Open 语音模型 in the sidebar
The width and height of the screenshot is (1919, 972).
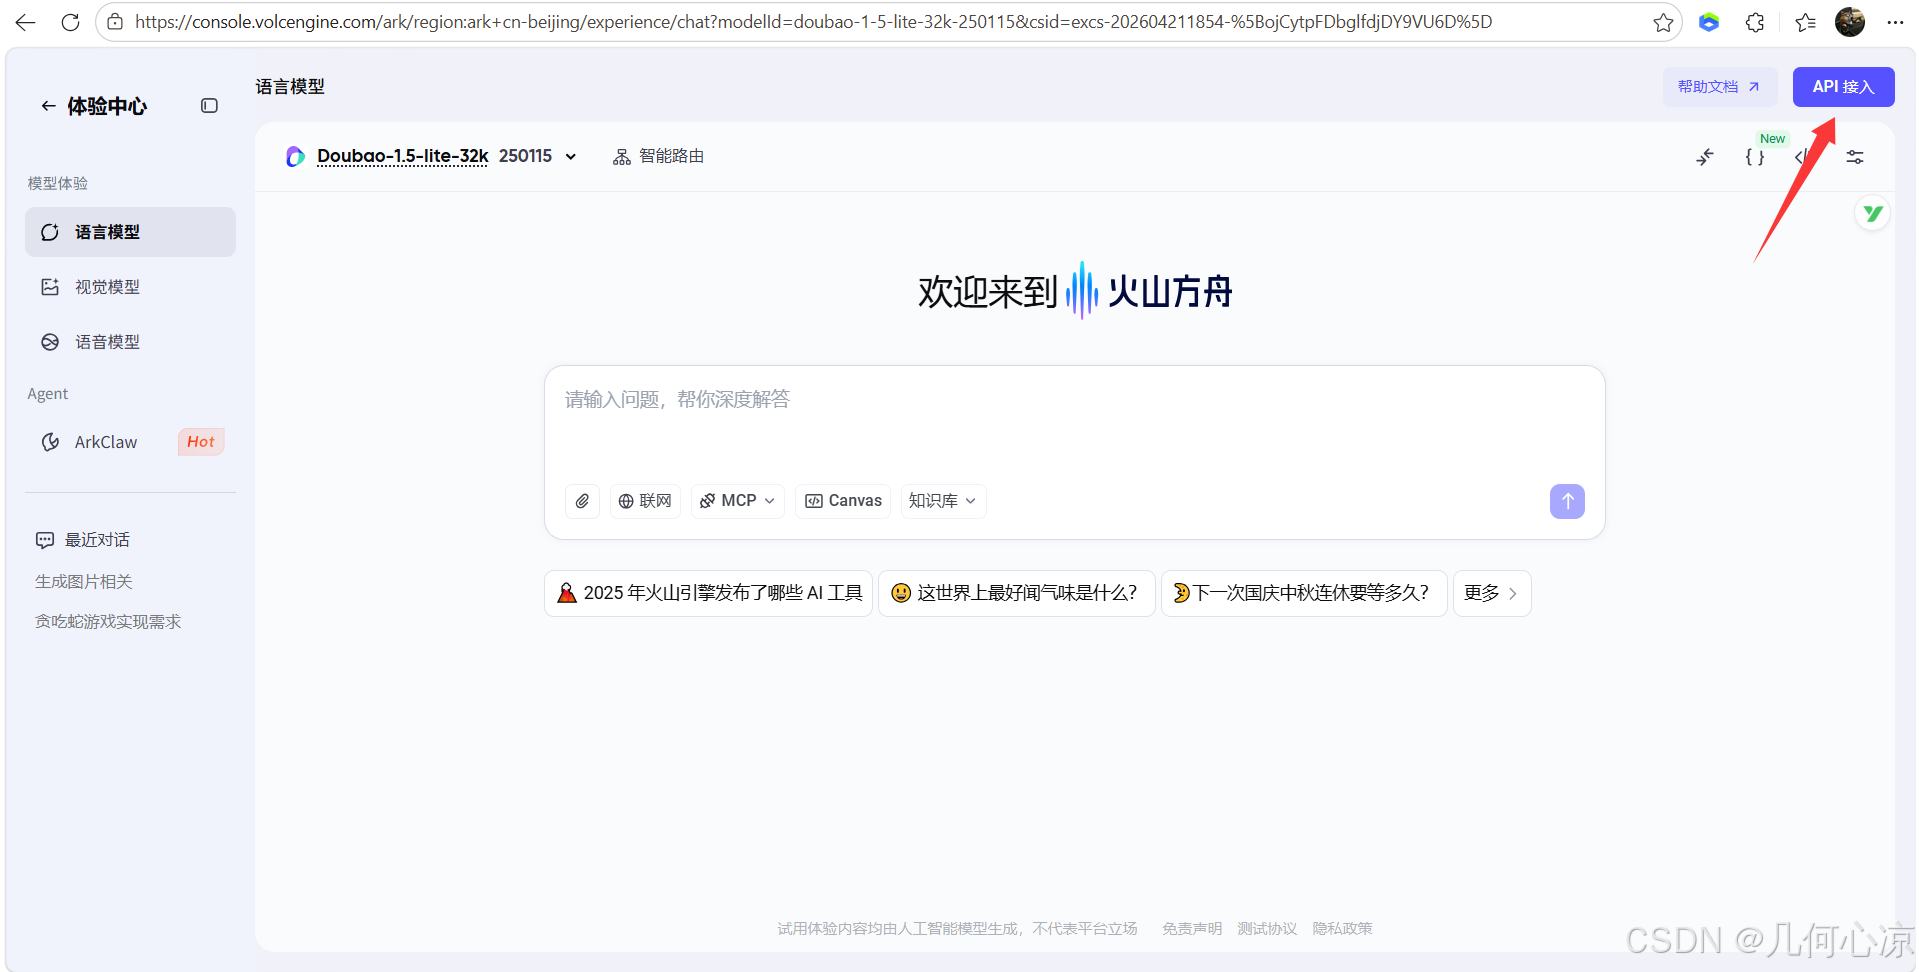pos(130,342)
